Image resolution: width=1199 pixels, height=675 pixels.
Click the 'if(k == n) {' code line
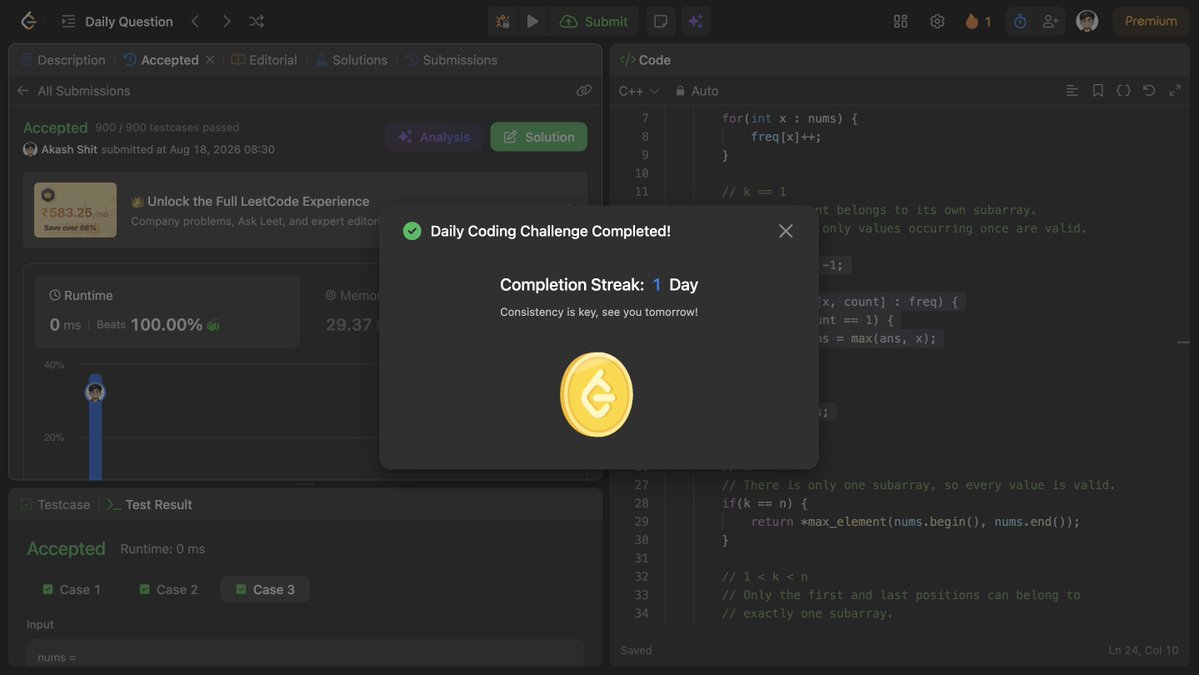coord(765,504)
